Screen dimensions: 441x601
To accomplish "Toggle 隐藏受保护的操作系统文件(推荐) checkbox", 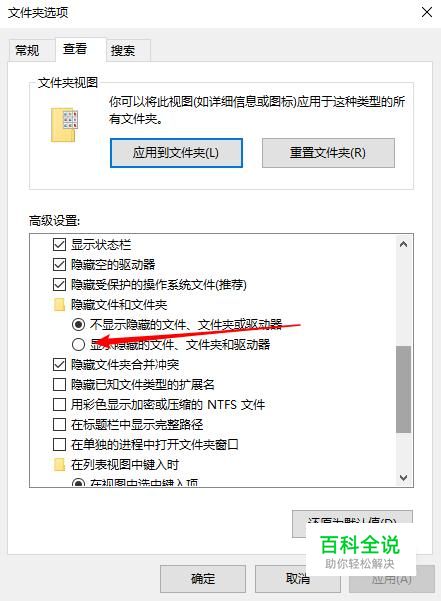I will pos(59,285).
